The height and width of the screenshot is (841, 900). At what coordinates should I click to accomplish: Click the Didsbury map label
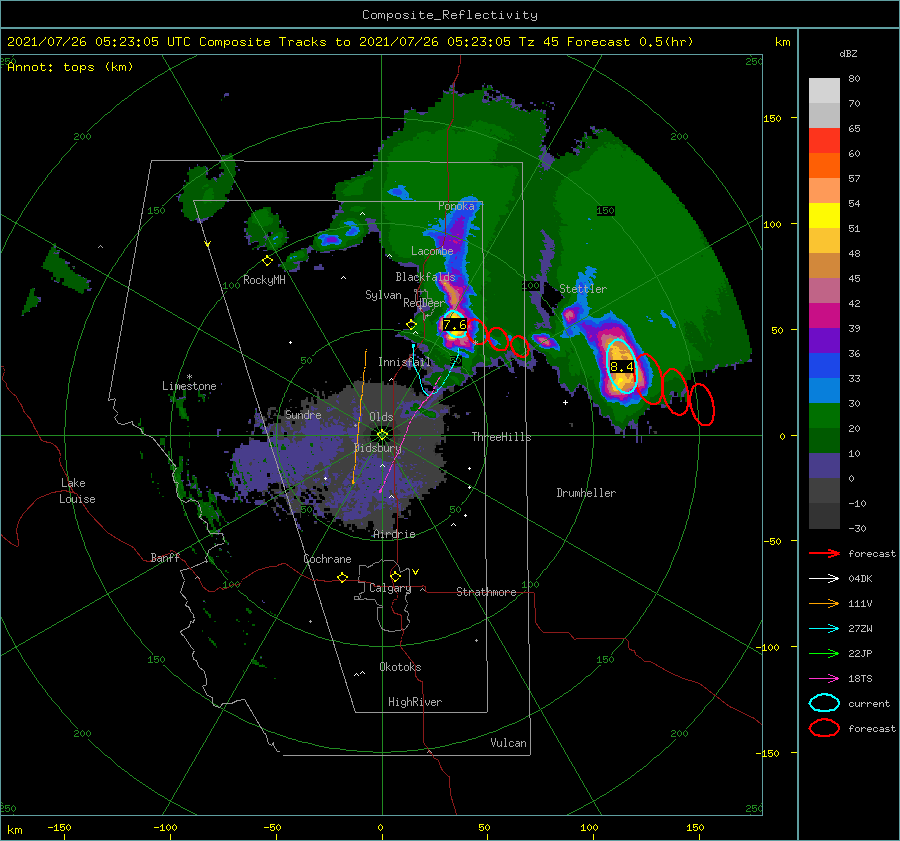click(378, 448)
